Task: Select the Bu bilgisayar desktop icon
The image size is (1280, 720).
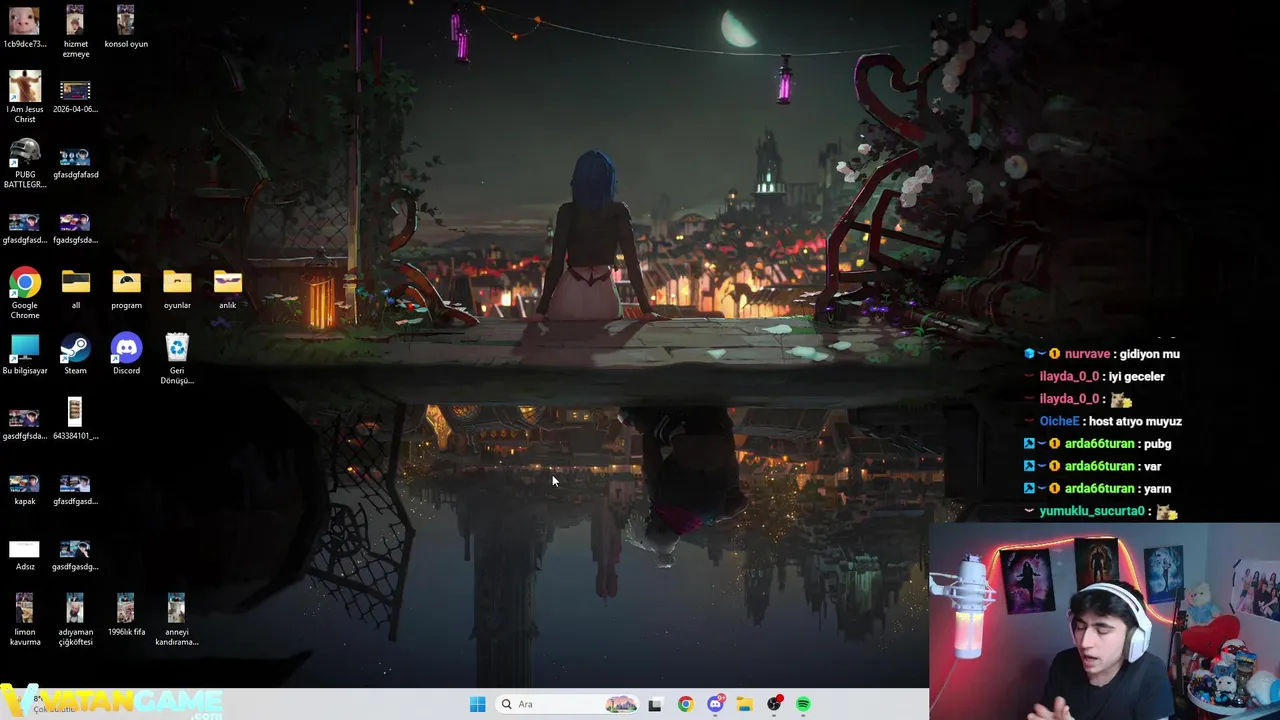Action: pos(25,354)
